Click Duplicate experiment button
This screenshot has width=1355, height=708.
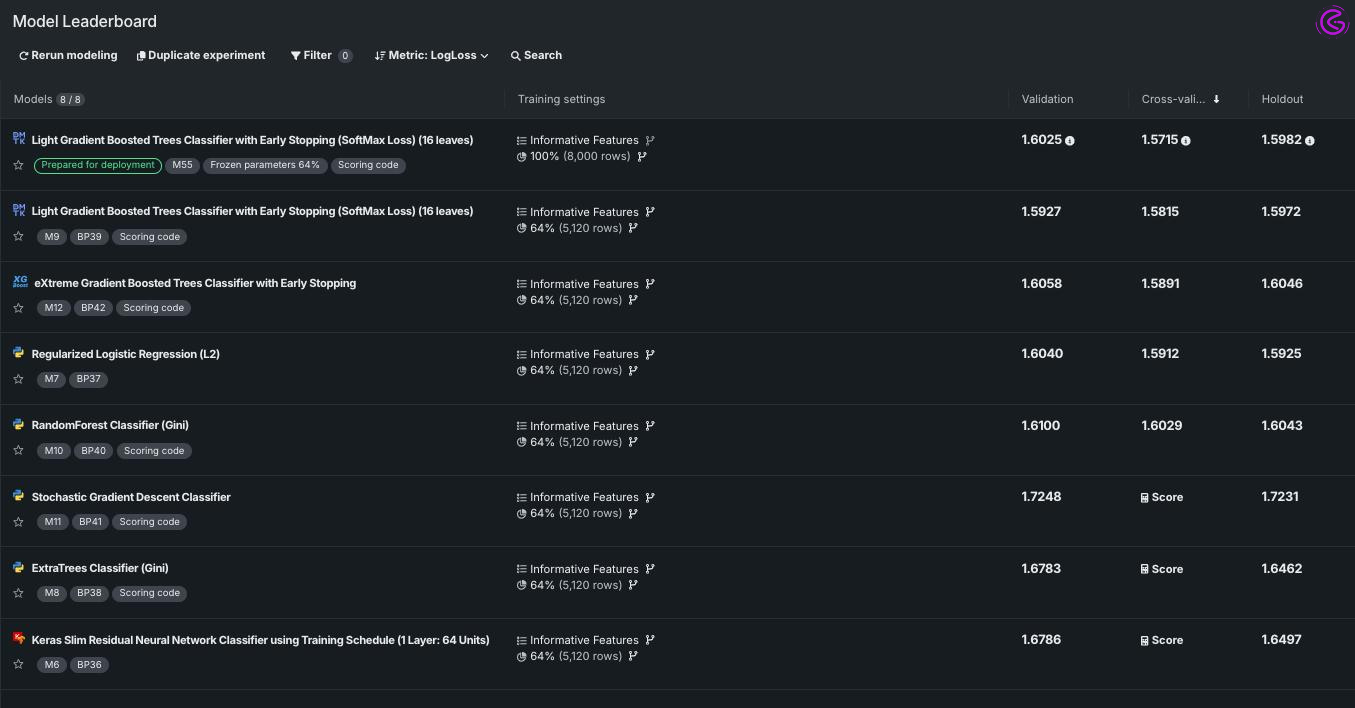(x=200, y=55)
